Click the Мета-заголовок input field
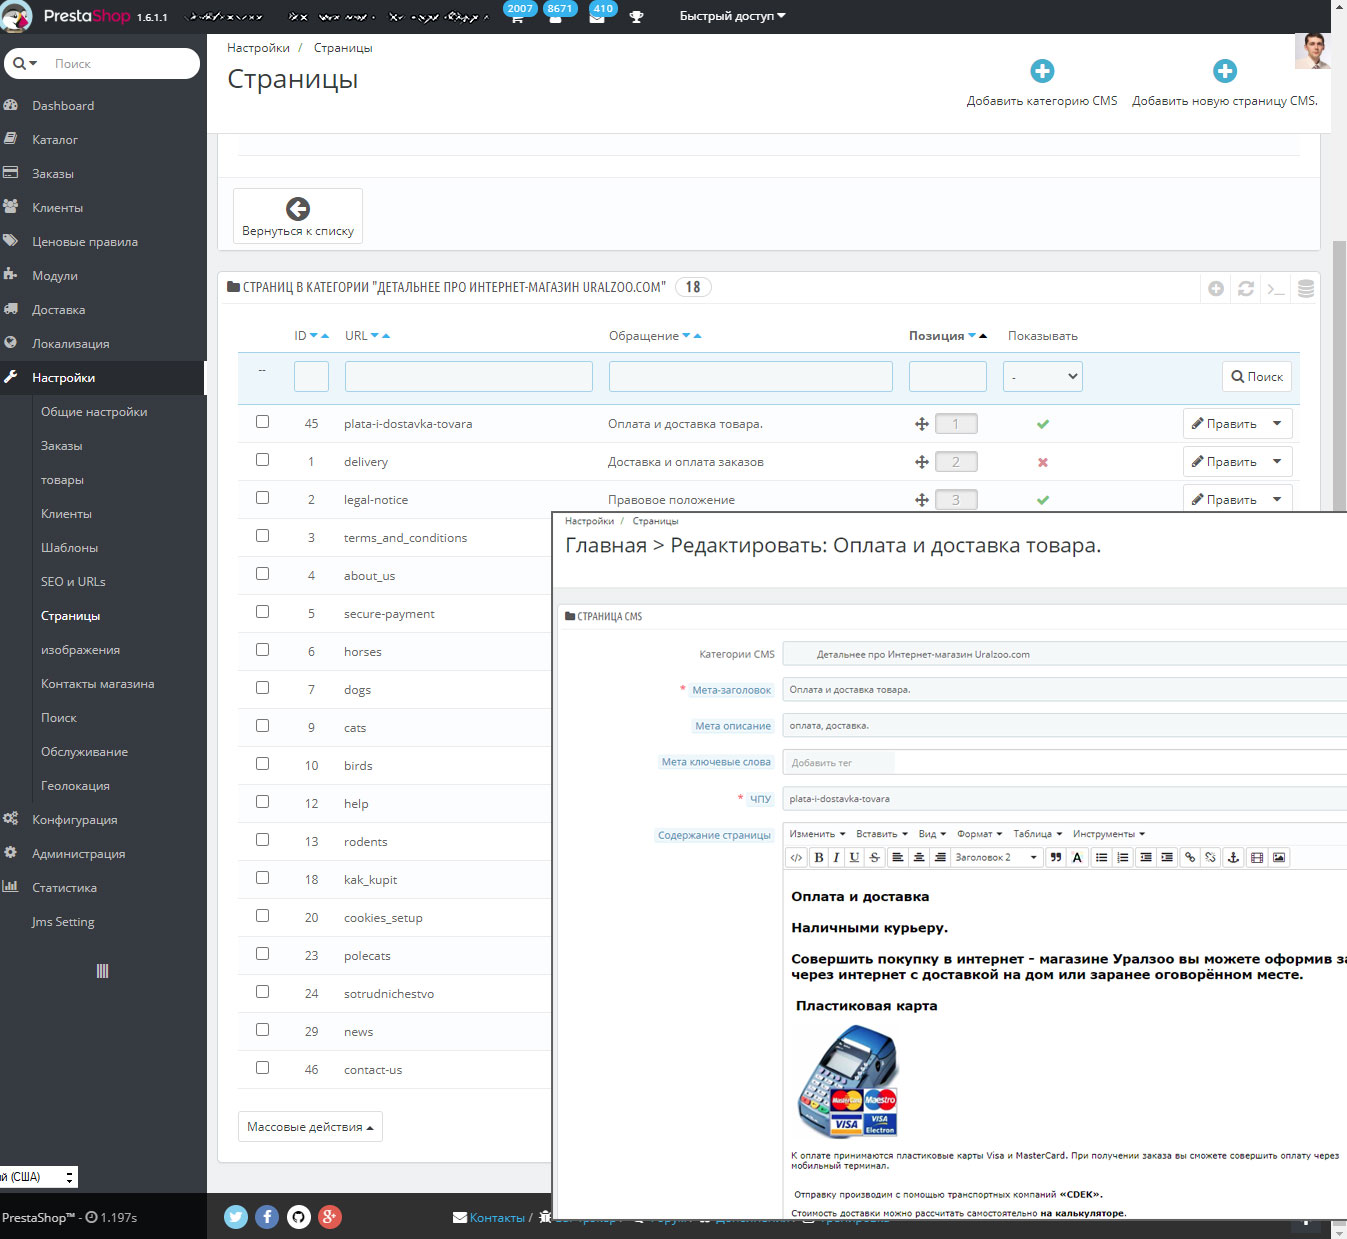 pyautogui.click(x=1065, y=690)
